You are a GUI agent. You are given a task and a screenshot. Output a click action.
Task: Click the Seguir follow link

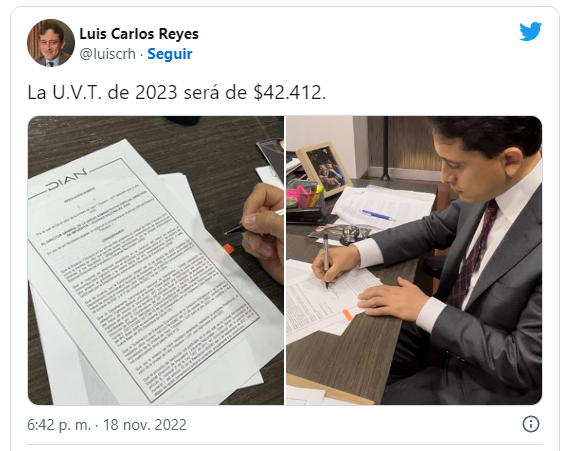170,54
